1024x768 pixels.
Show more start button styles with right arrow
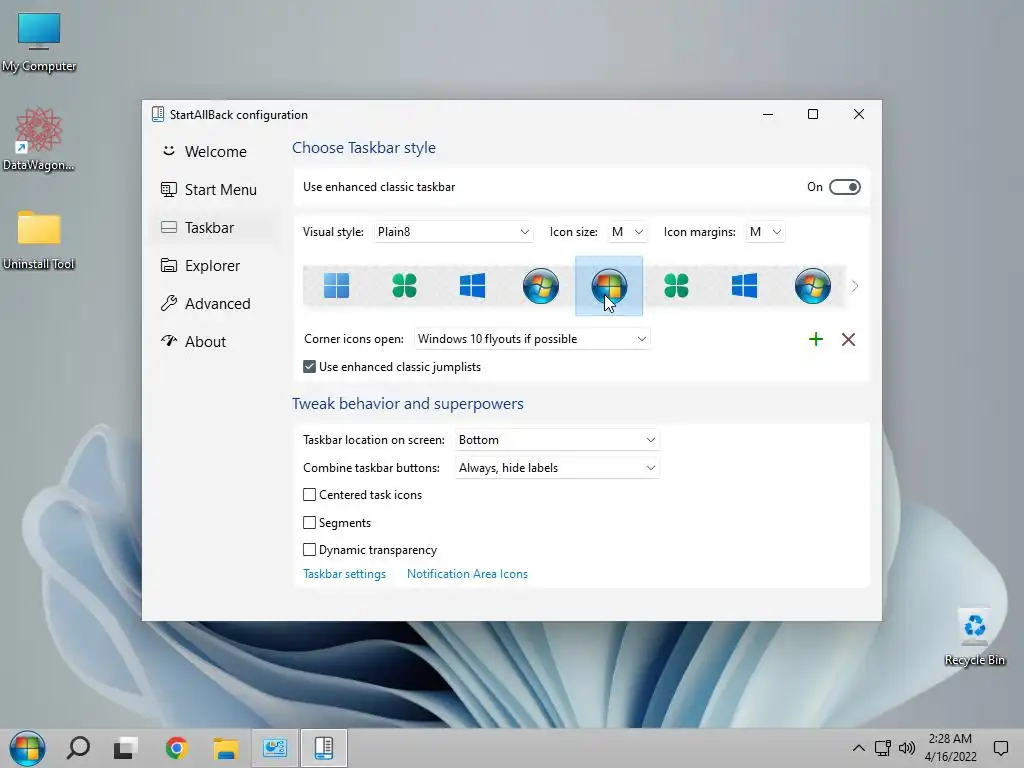click(855, 286)
